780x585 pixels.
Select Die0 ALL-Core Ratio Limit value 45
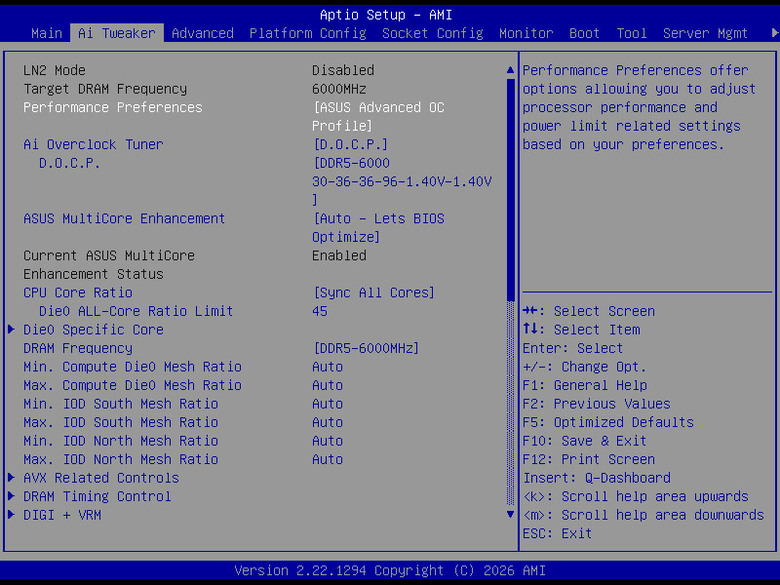[320, 311]
